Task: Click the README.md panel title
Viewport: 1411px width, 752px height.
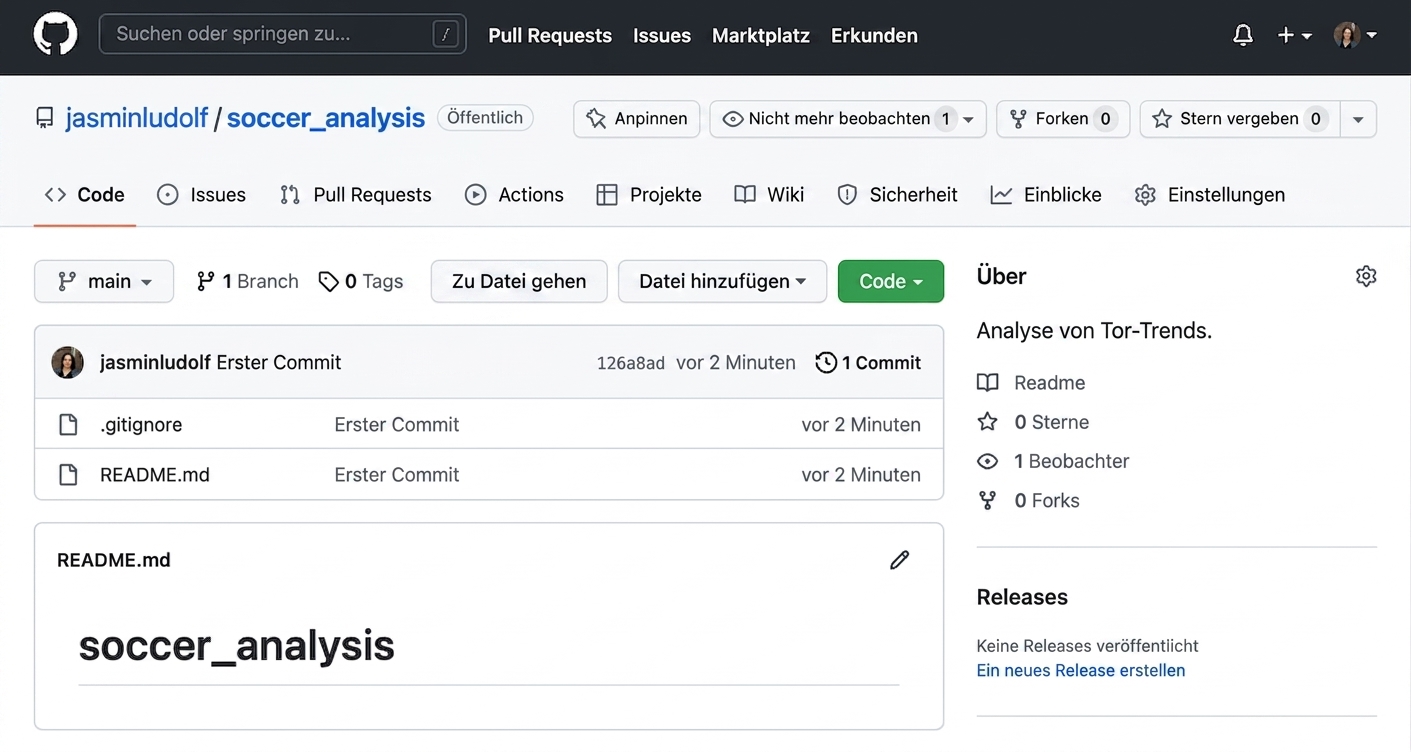Action: (114, 560)
